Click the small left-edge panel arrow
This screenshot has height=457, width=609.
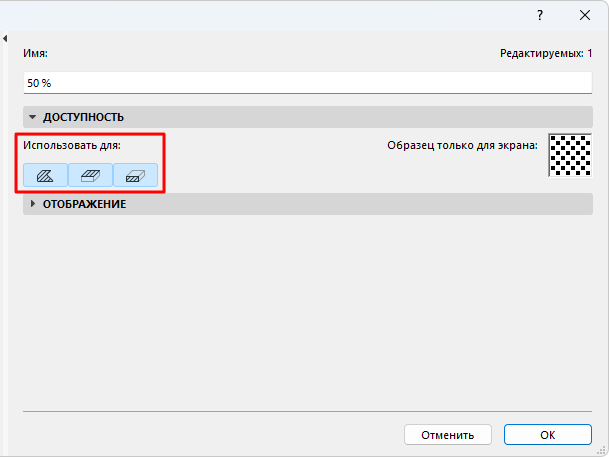point(6,38)
